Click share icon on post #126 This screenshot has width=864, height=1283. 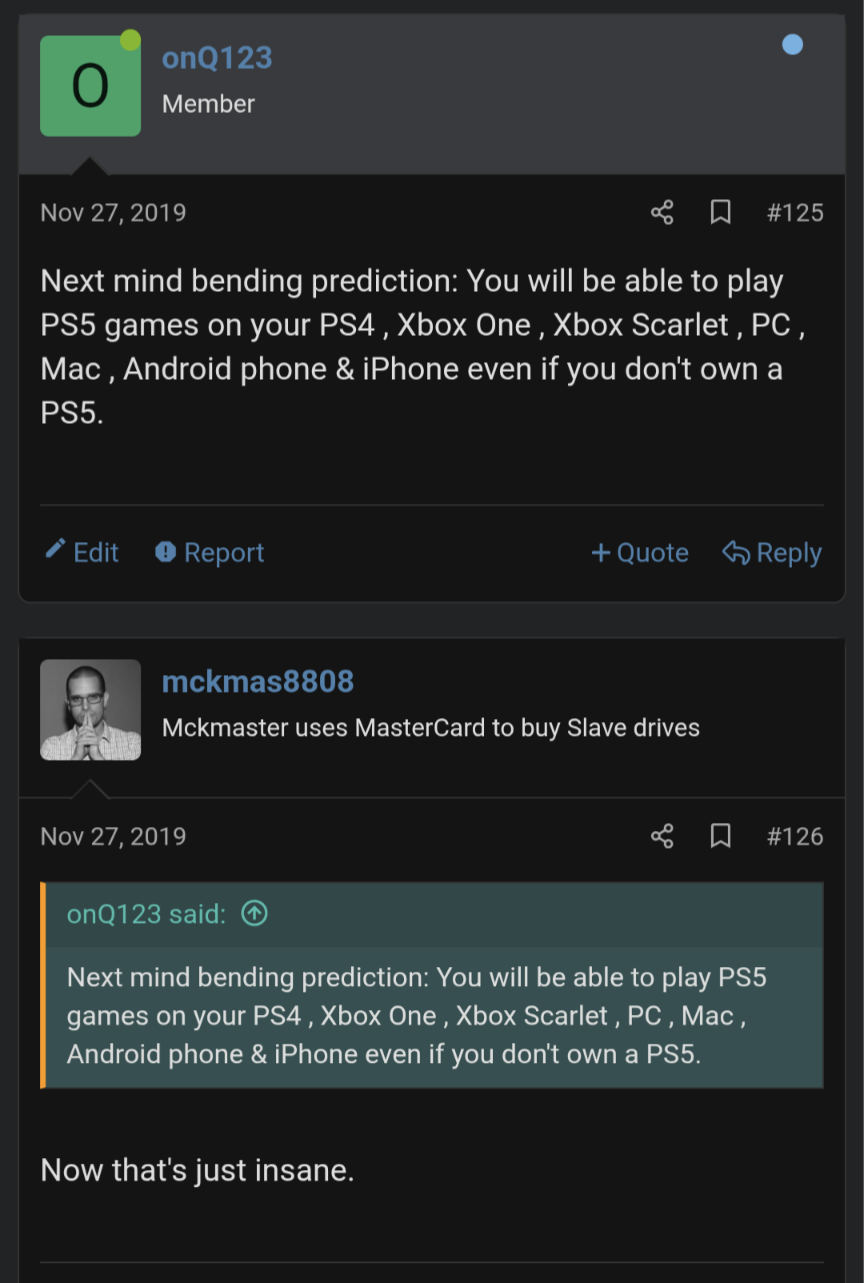click(662, 836)
